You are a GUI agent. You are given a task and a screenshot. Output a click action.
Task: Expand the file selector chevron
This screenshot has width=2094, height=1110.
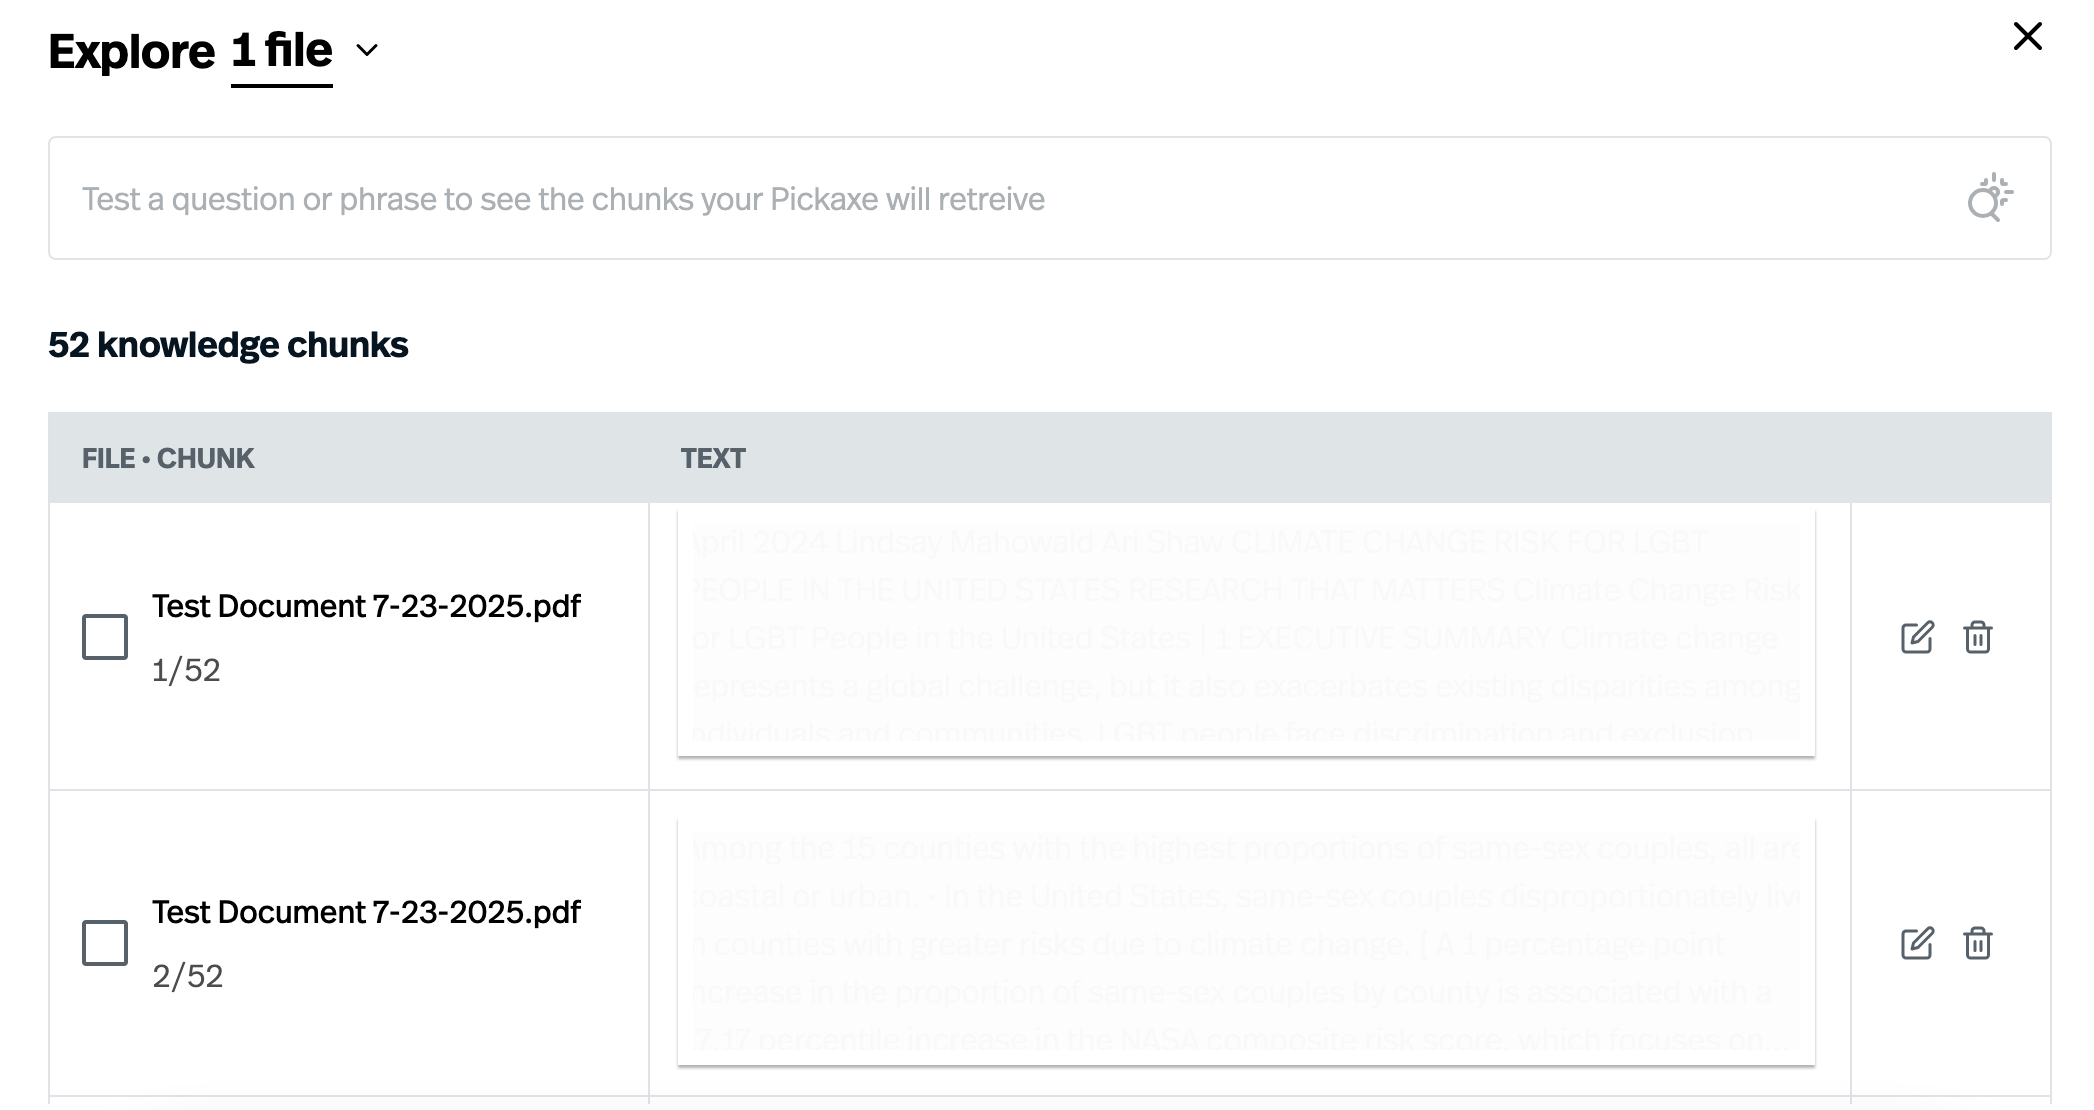[367, 51]
